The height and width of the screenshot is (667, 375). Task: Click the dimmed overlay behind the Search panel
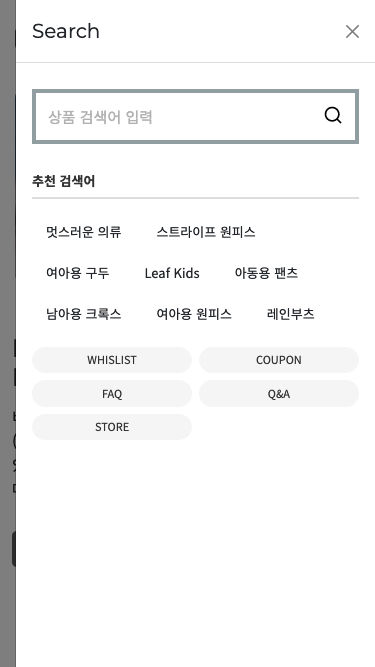click(8, 334)
